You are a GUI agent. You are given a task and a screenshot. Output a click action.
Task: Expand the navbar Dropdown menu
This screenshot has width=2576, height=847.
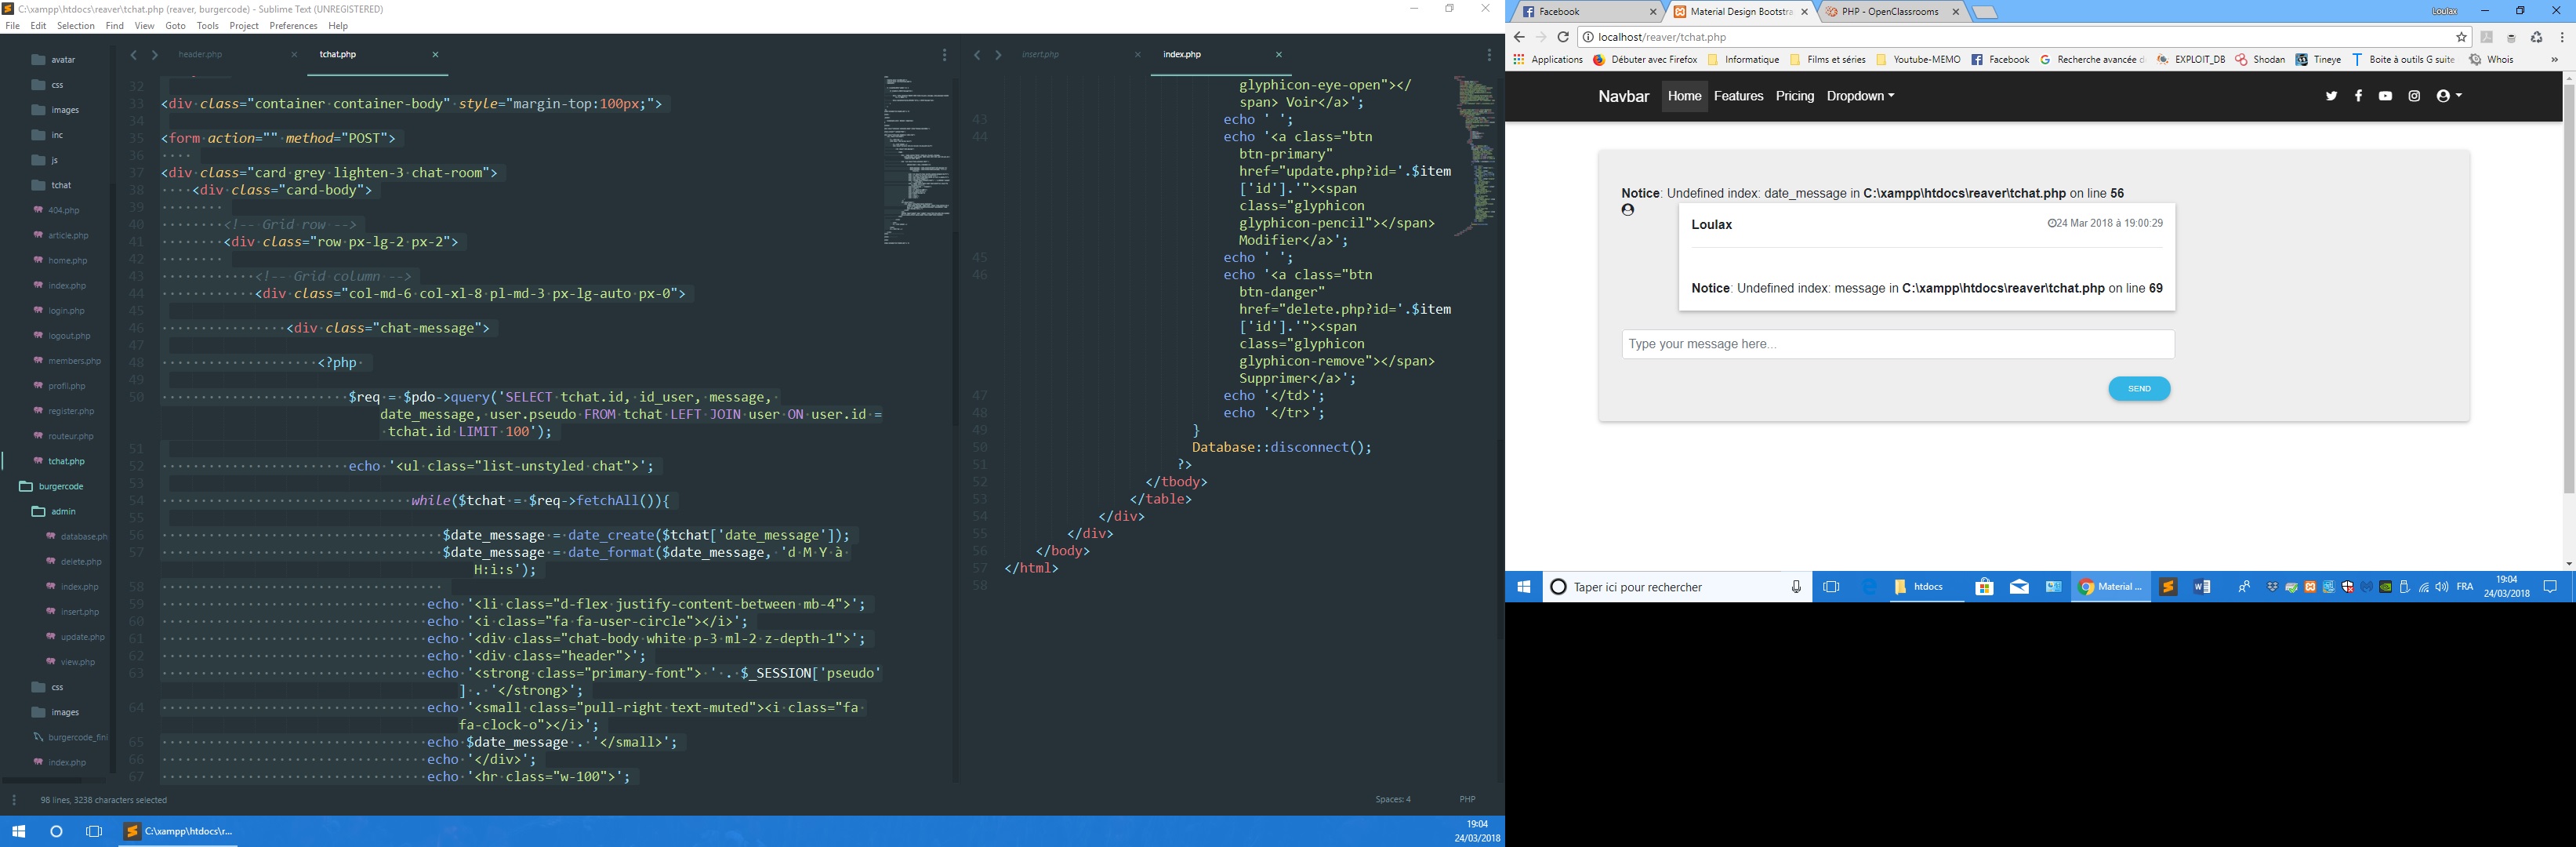pos(1860,96)
